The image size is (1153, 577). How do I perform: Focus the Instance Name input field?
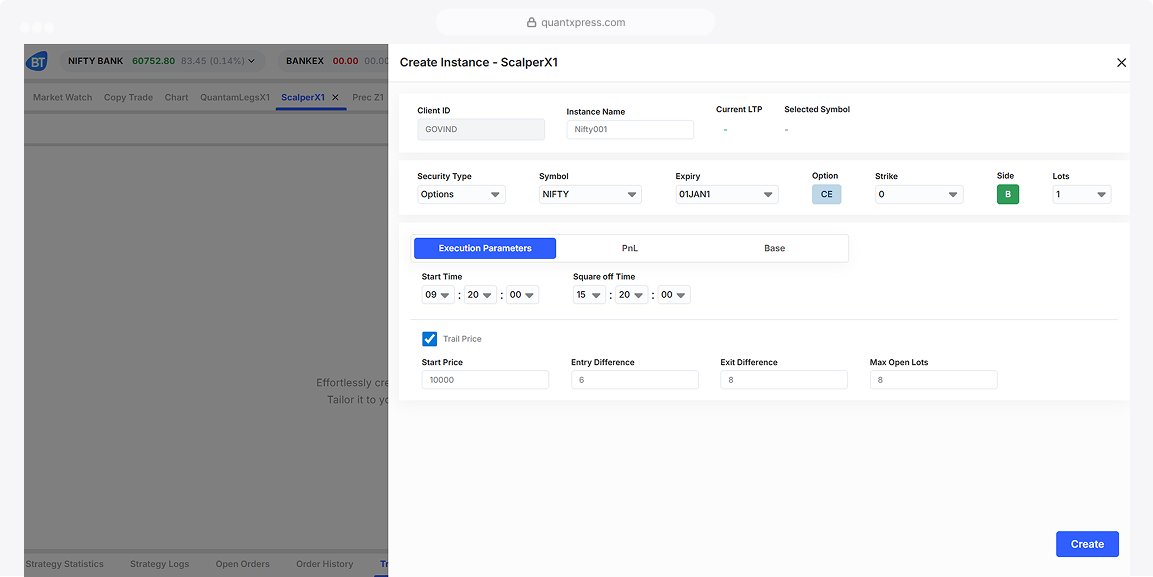[x=630, y=129]
